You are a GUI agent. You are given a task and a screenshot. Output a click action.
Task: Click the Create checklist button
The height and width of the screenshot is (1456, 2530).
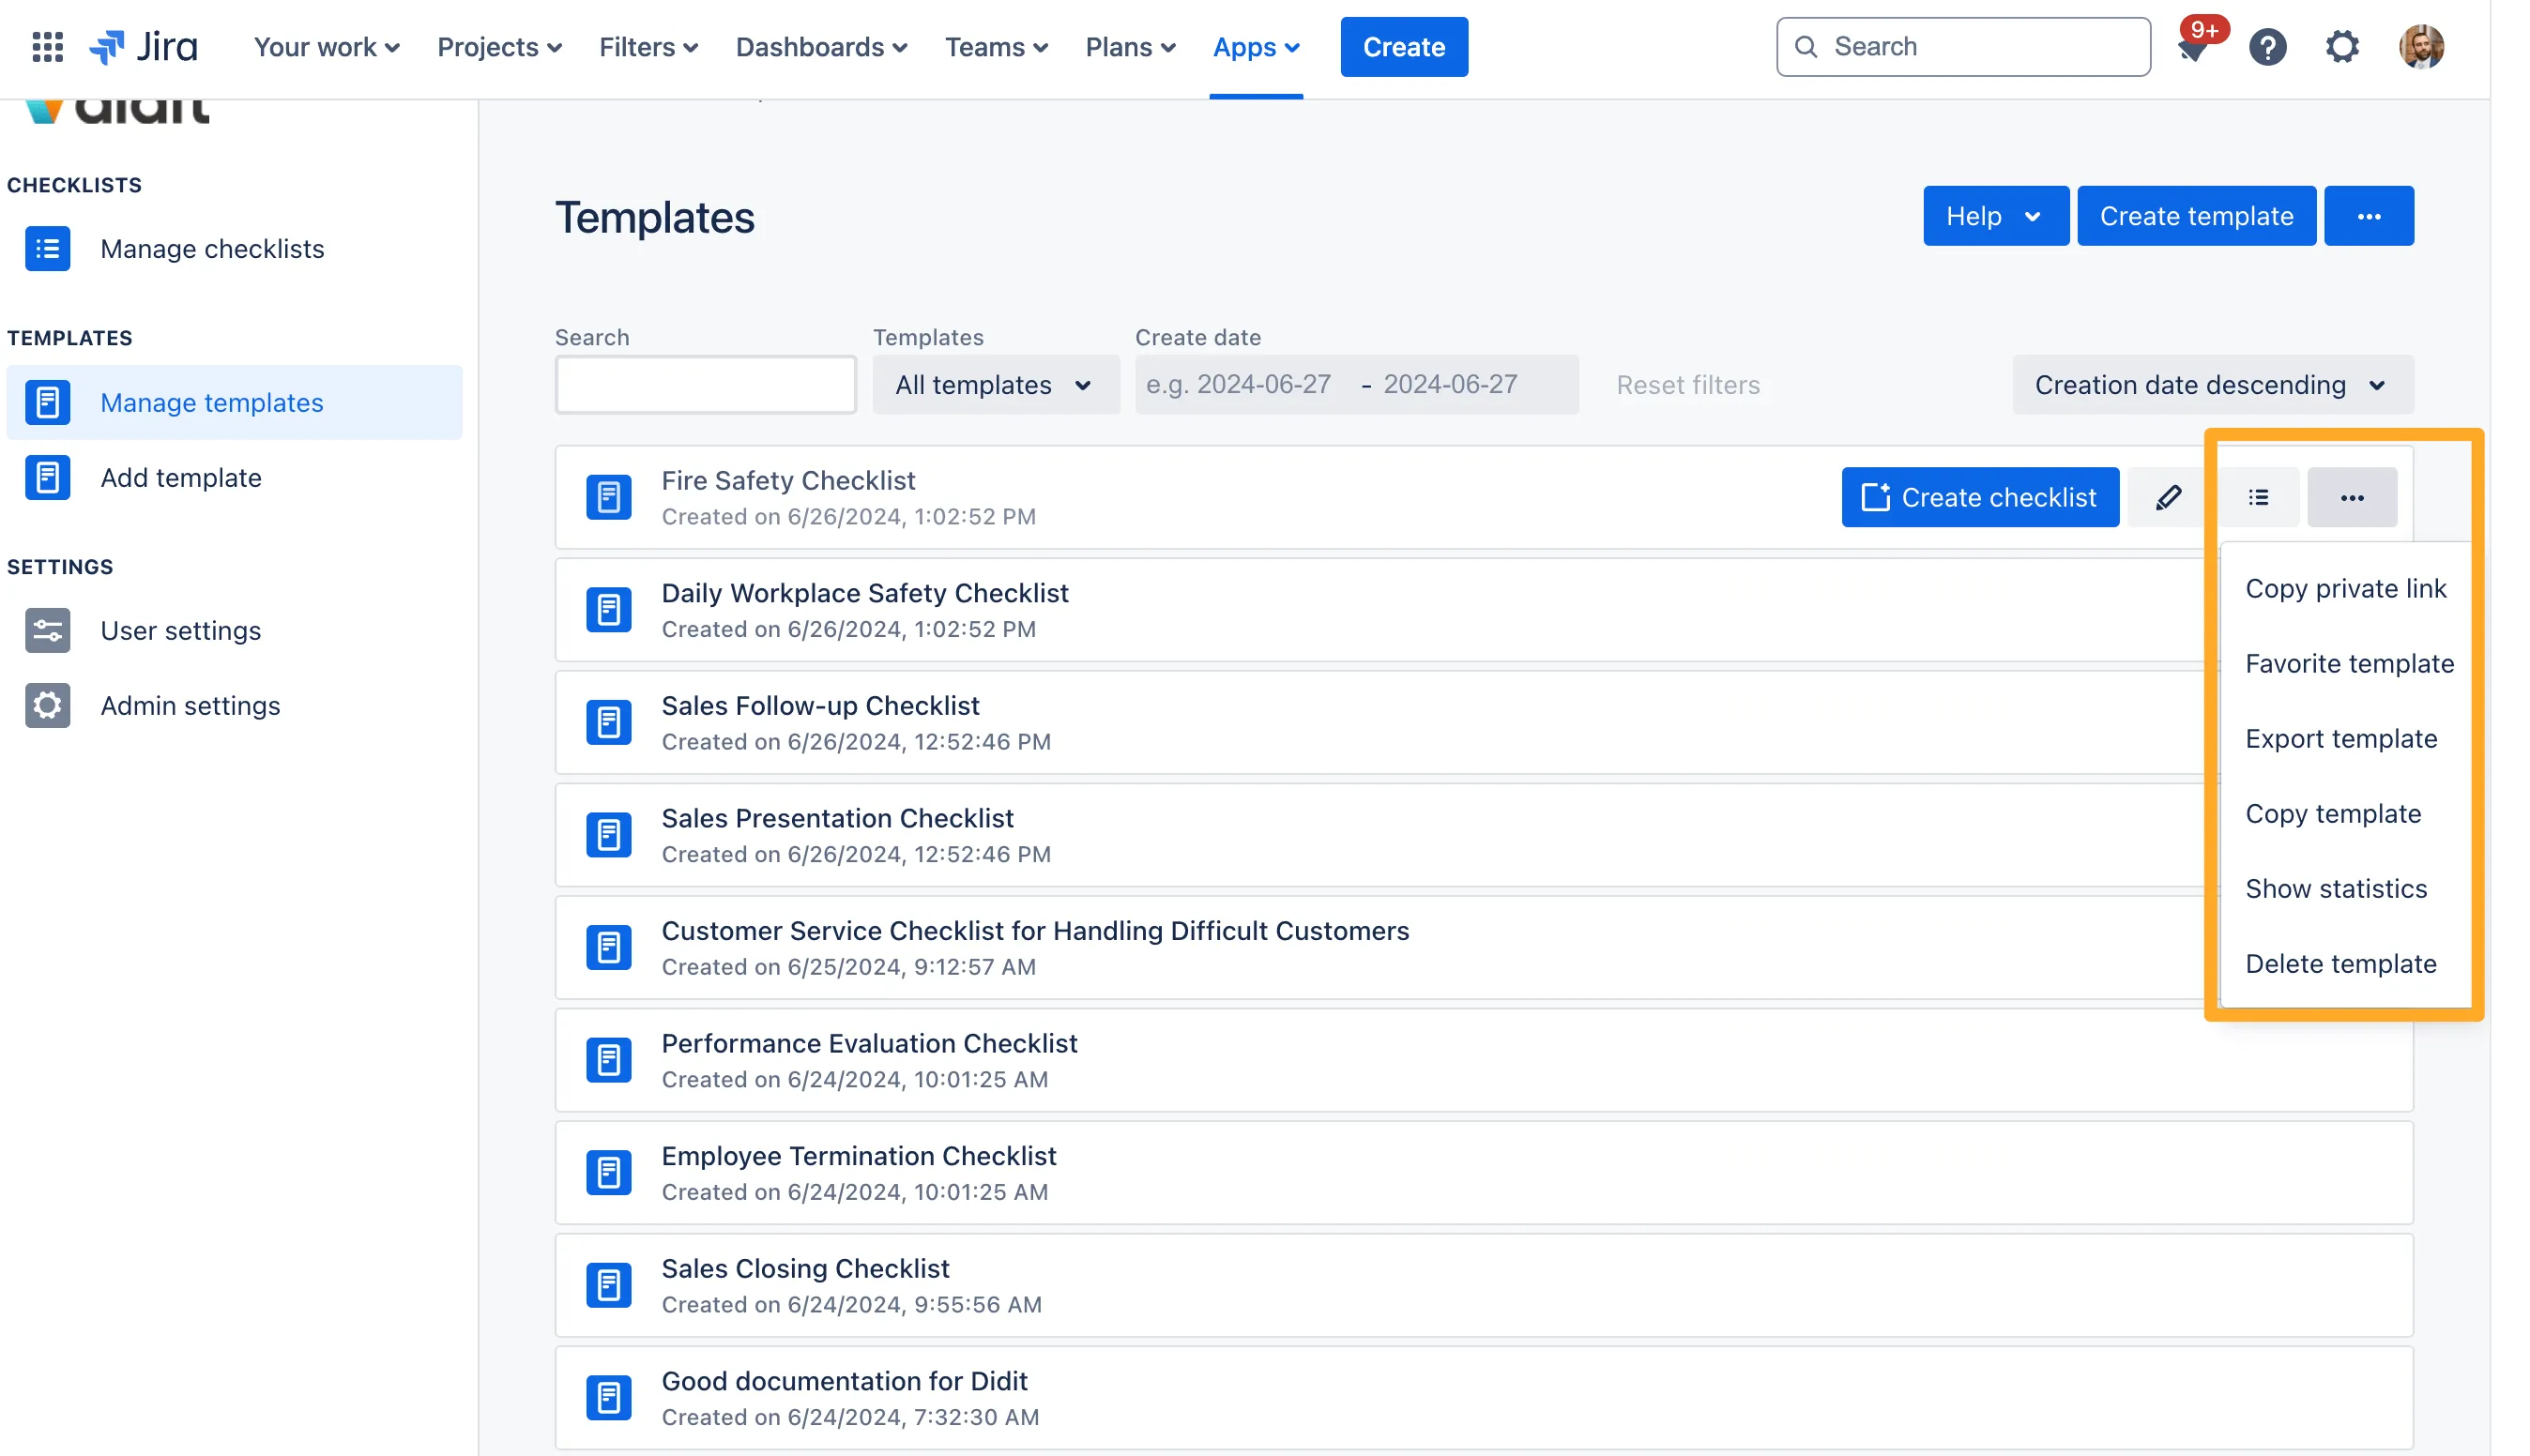pyautogui.click(x=1979, y=497)
